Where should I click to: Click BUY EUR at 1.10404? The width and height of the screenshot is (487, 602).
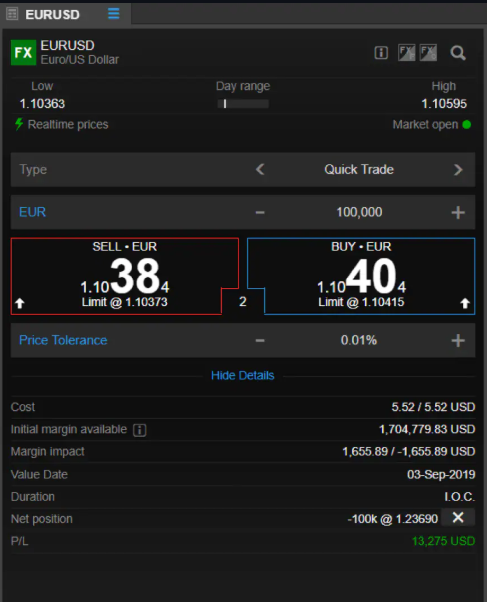click(361, 276)
